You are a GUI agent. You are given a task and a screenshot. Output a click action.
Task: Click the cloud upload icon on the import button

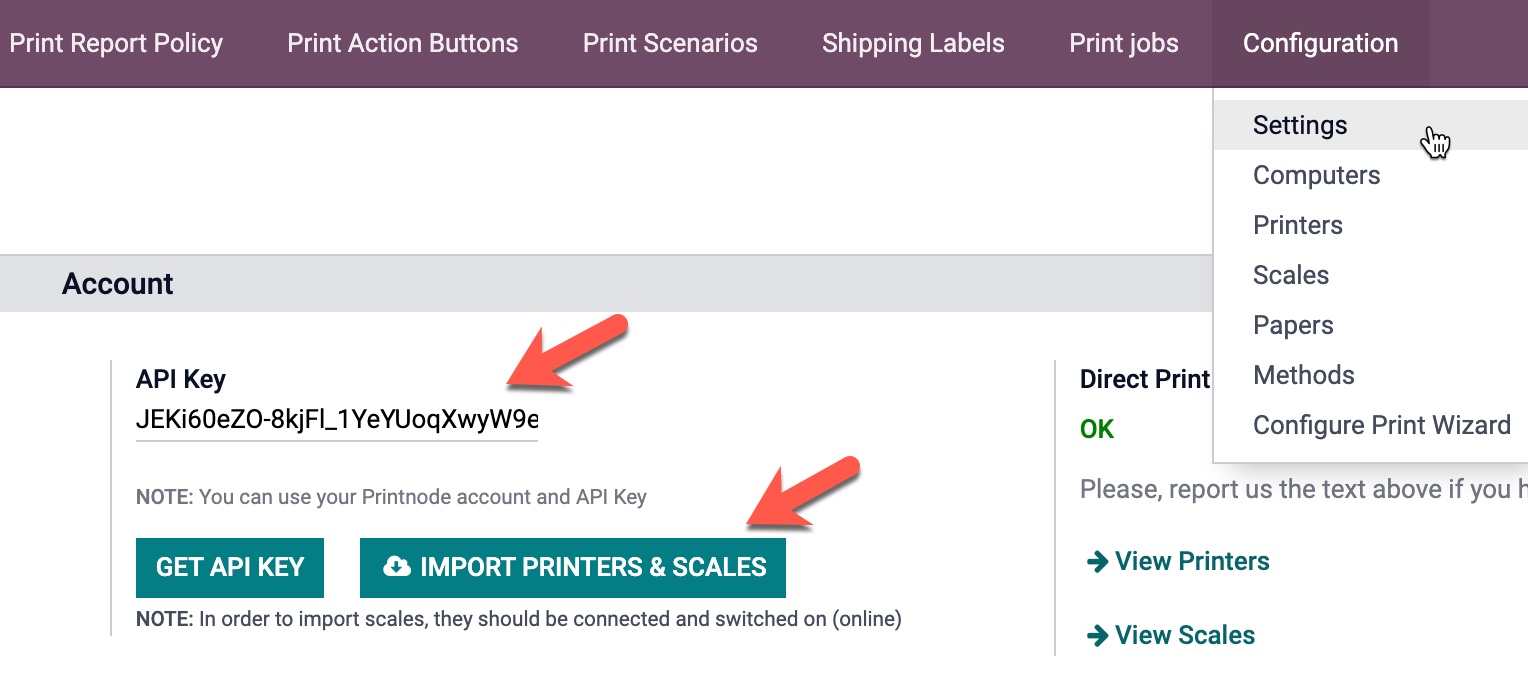(x=397, y=567)
